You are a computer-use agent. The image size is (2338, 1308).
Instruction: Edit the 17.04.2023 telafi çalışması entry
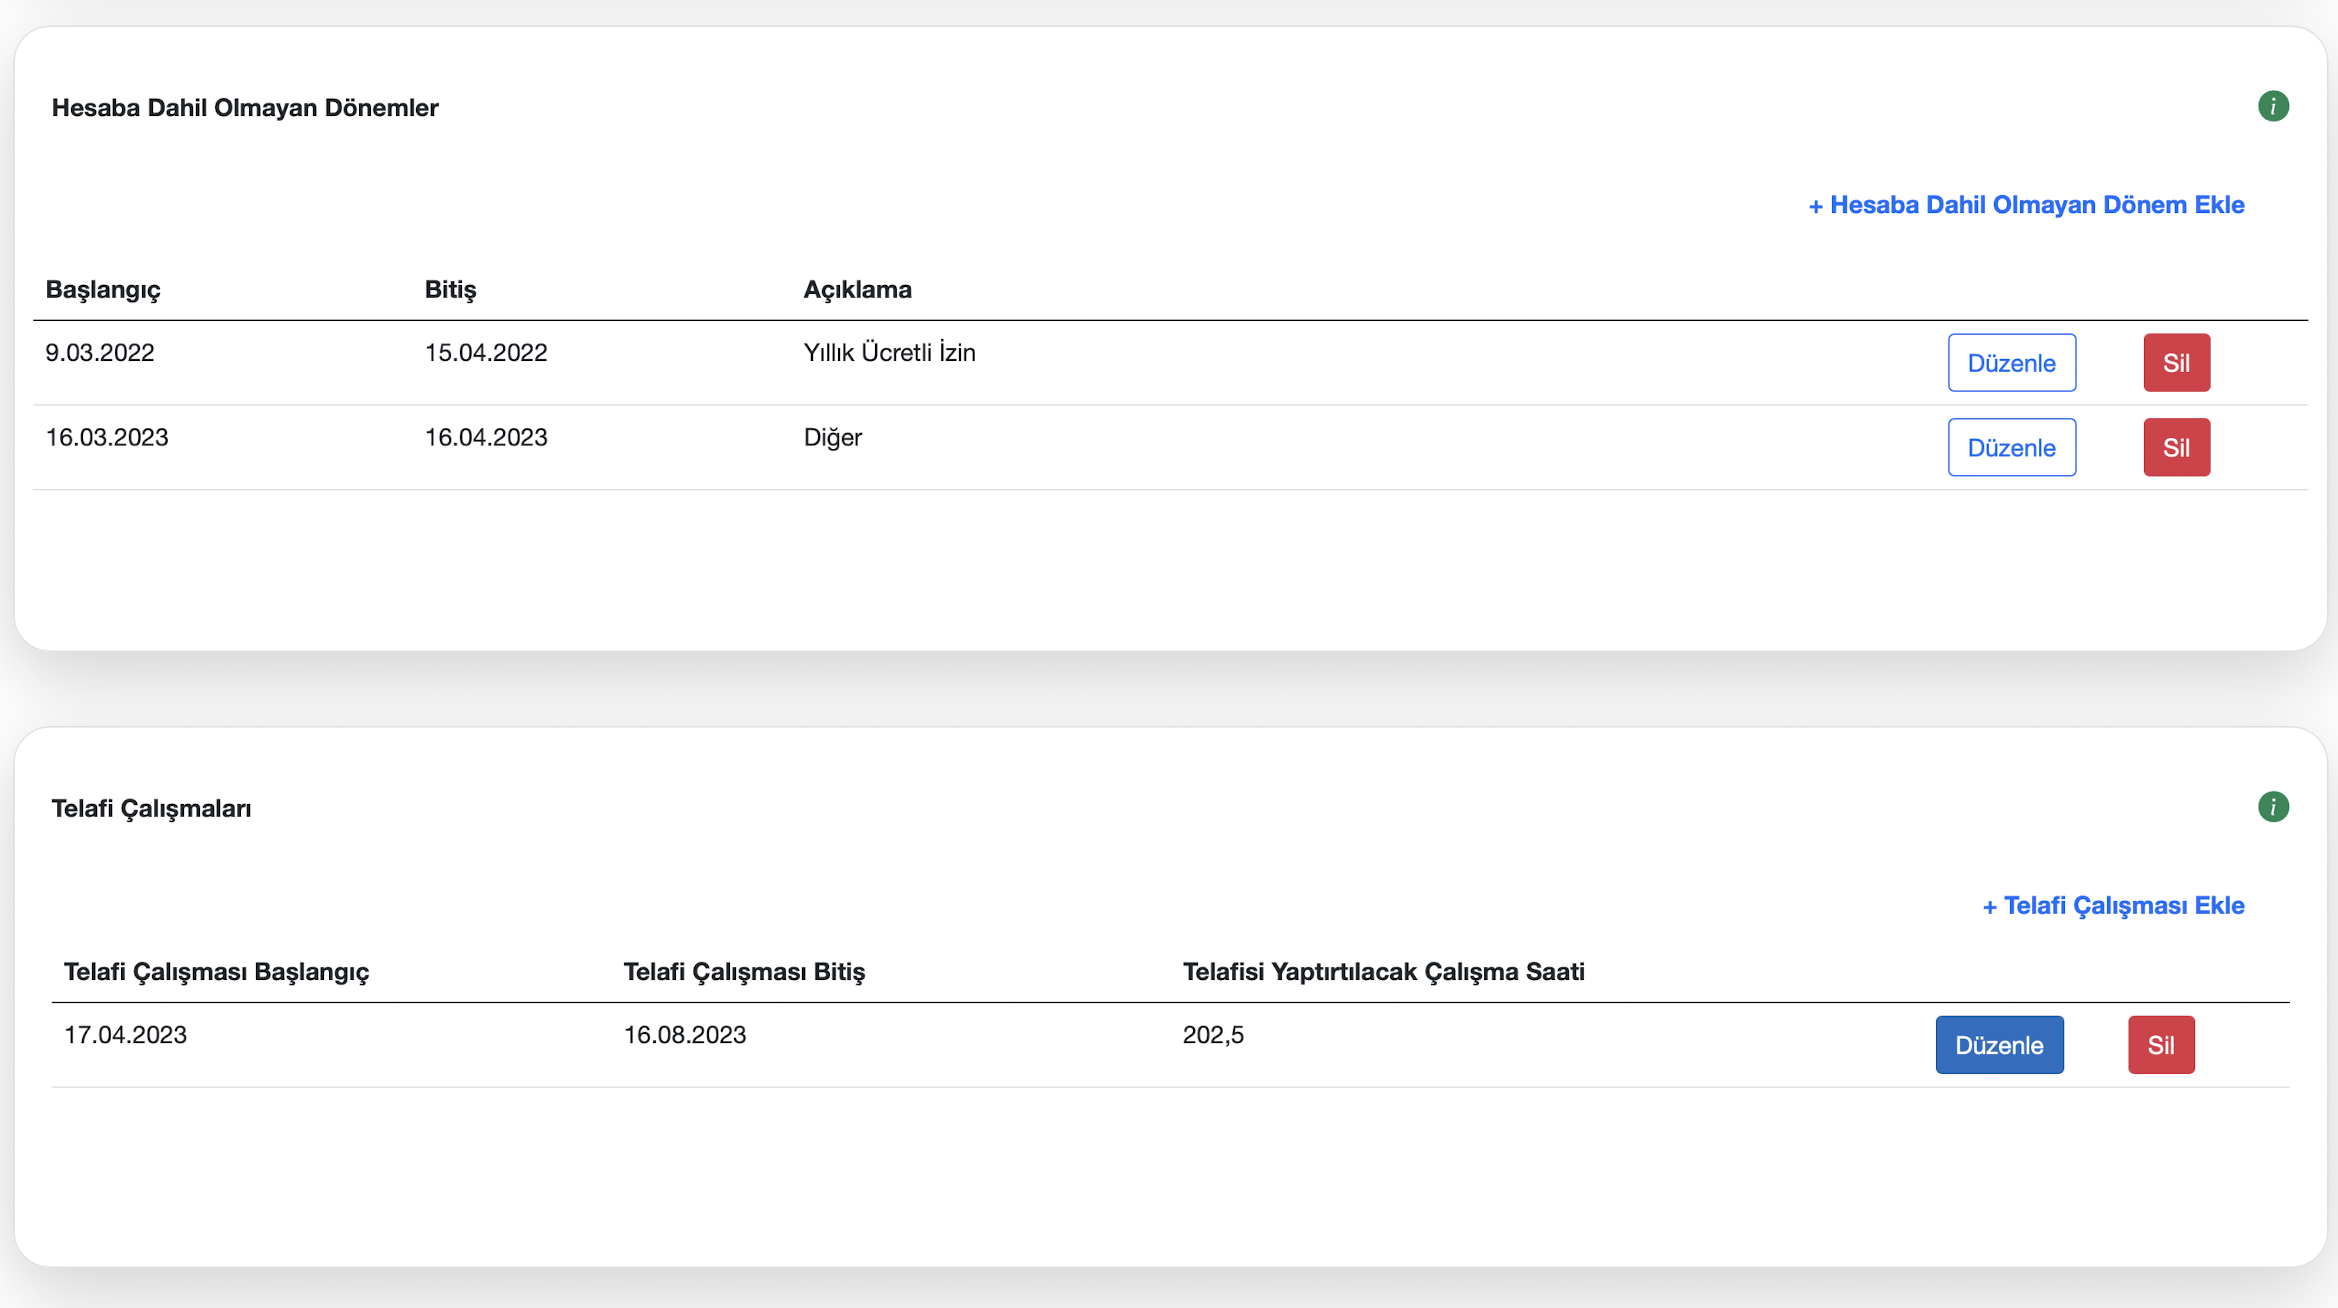tap(1998, 1045)
